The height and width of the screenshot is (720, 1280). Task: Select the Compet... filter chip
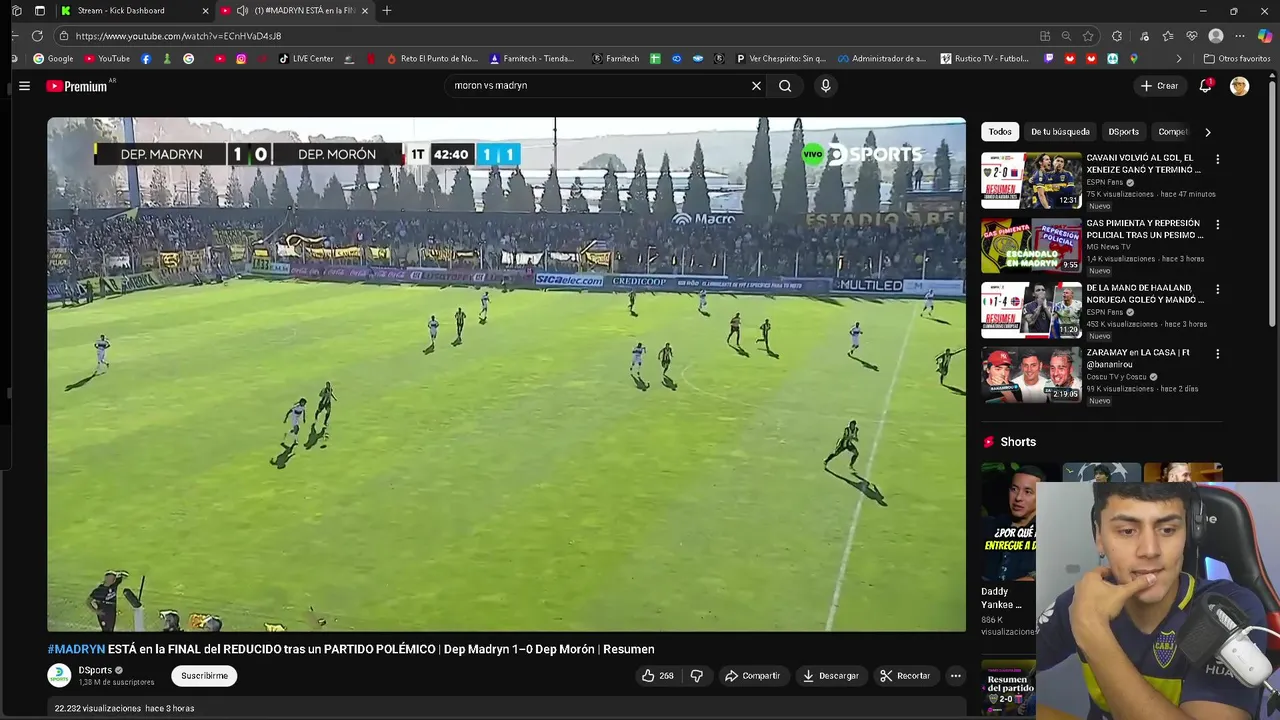click(x=1172, y=132)
